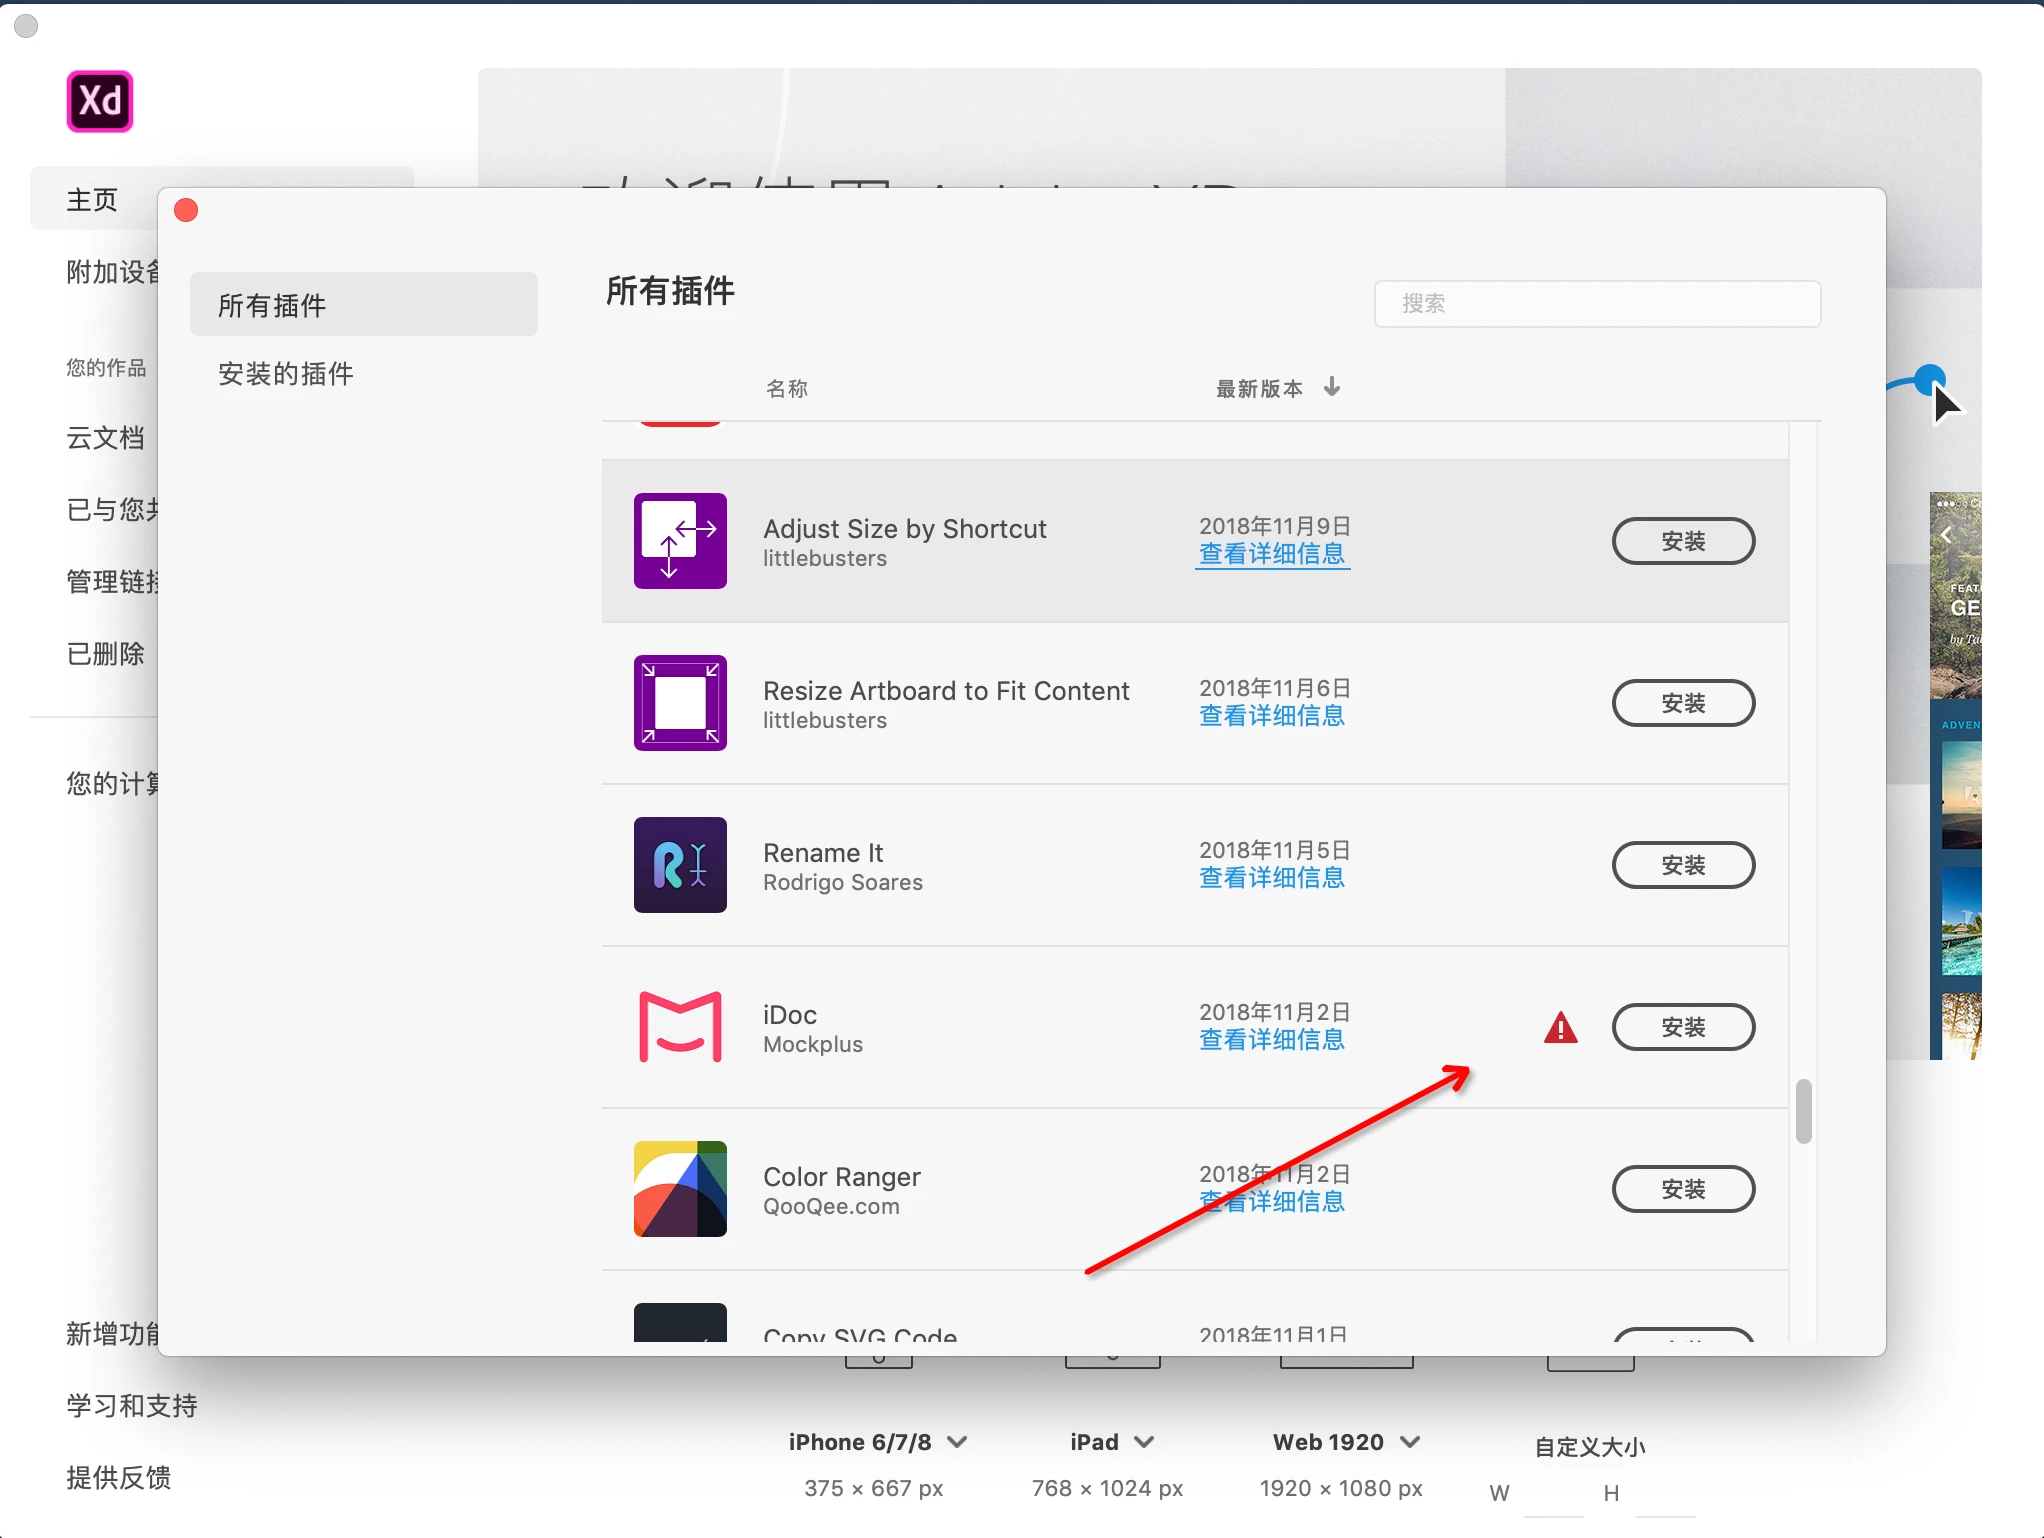The image size is (2044, 1538).
Task: Click the Adjust Size by Shortcut plugin icon
Action: (680, 541)
